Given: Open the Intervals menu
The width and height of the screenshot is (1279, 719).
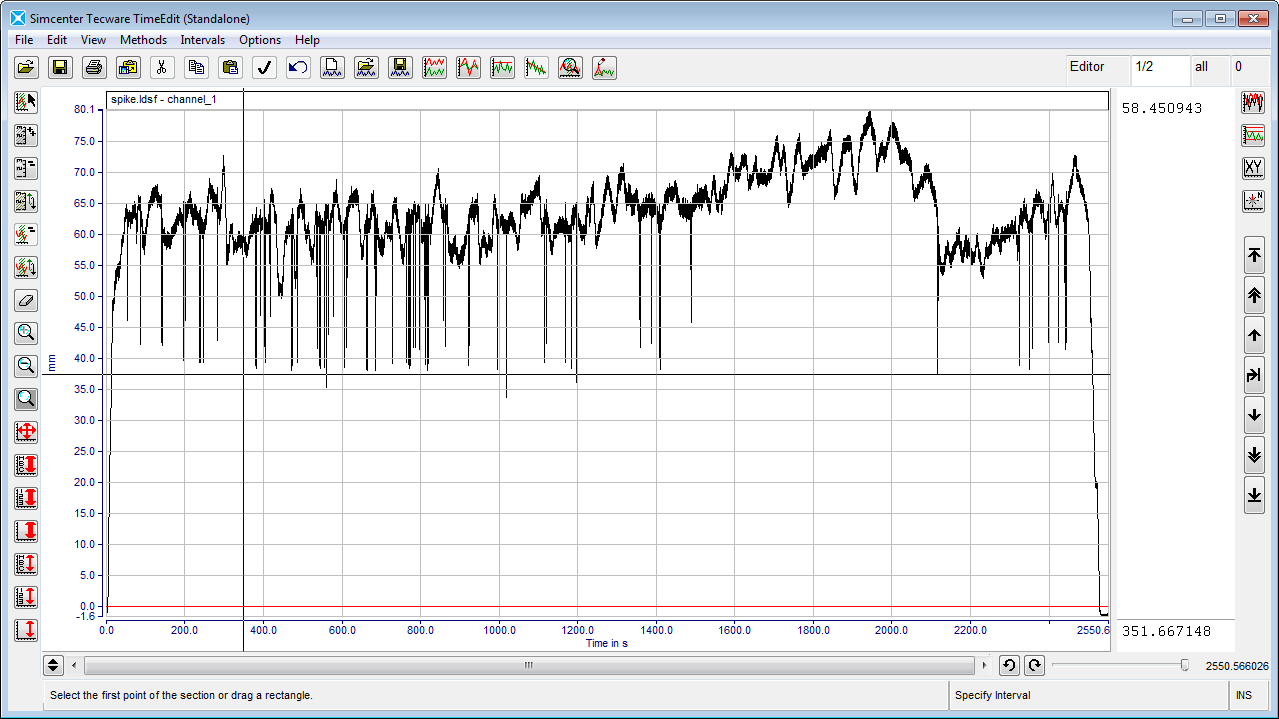Looking at the screenshot, I should [x=203, y=40].
